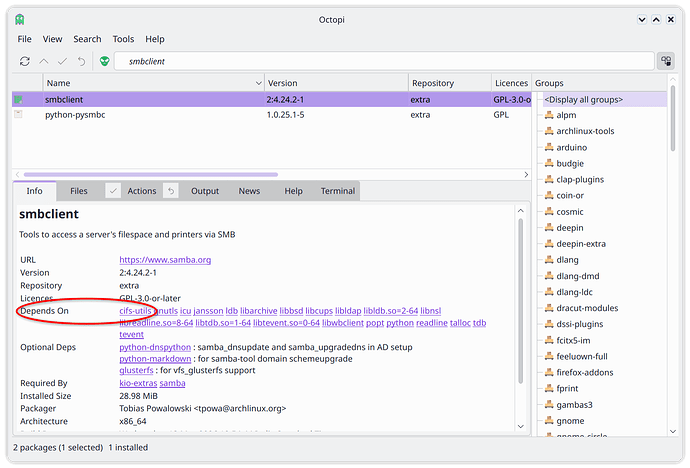This screenshot has height=468, width=690.
Task: Open the Help tab in lower panel
Action: click(293, 191)
